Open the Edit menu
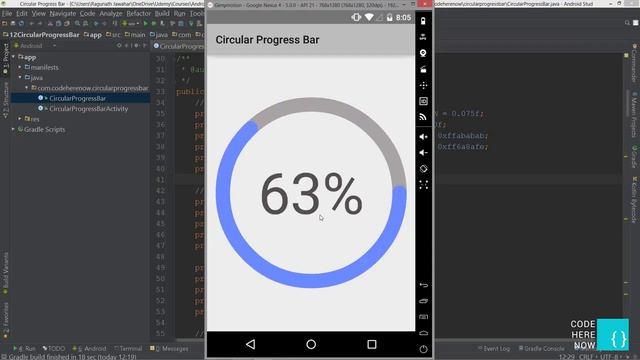The width and height of the screenshot is (640, 360). click(22, 13)
